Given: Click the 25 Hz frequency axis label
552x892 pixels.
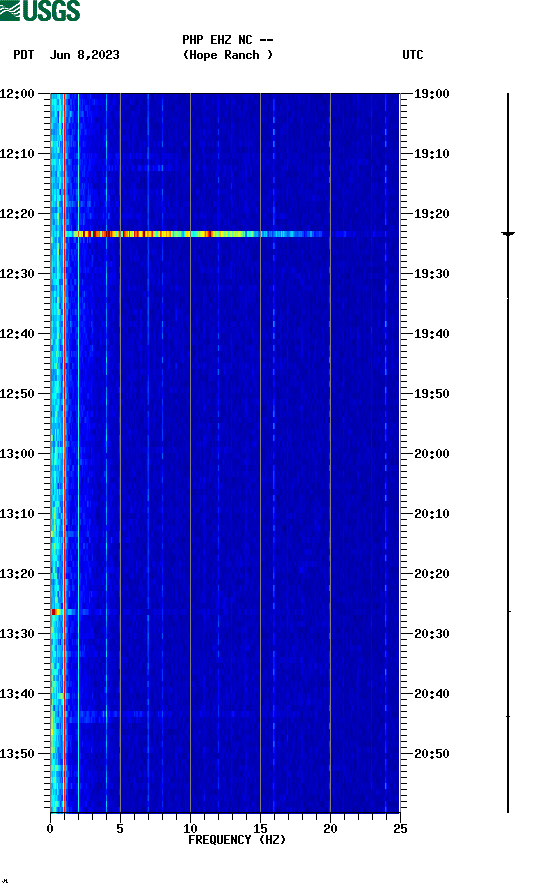Looking at the screenshot, I should 400,829.
